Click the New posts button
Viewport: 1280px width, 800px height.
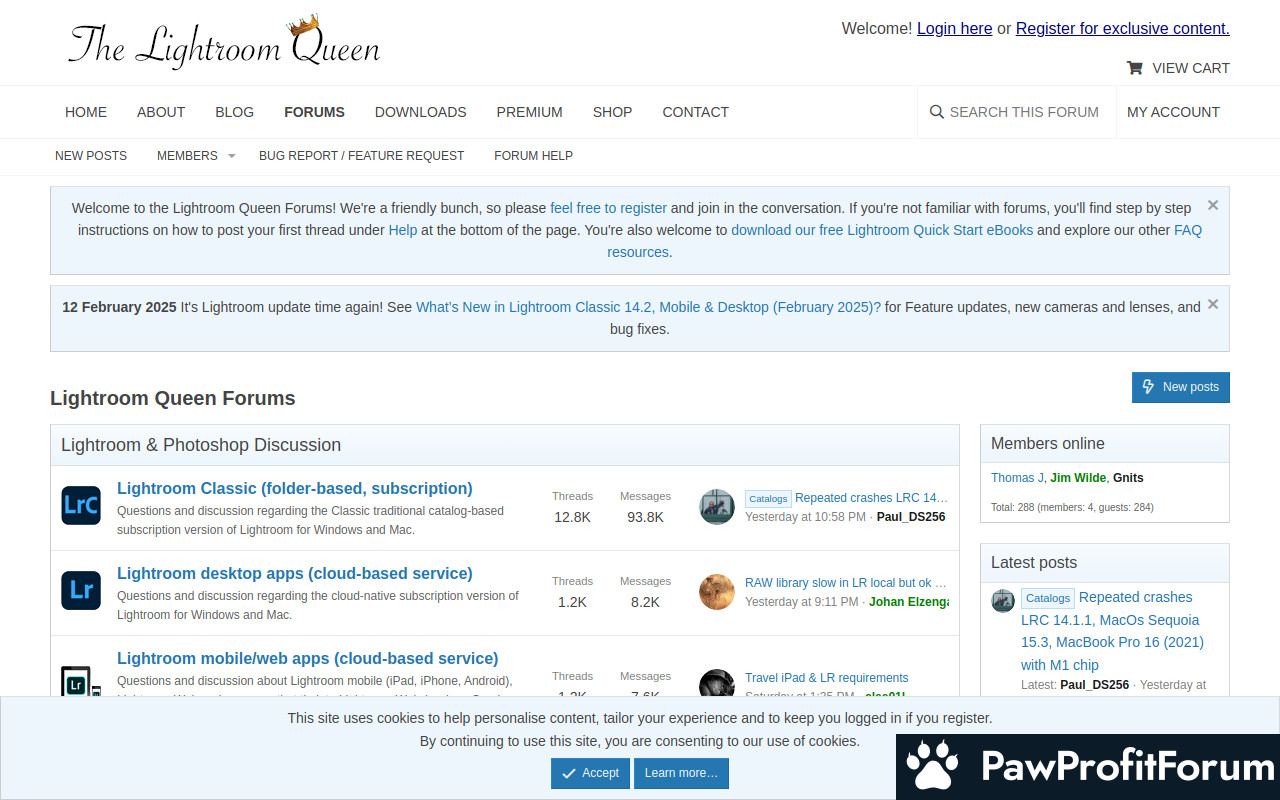[x=1180, y=387]
